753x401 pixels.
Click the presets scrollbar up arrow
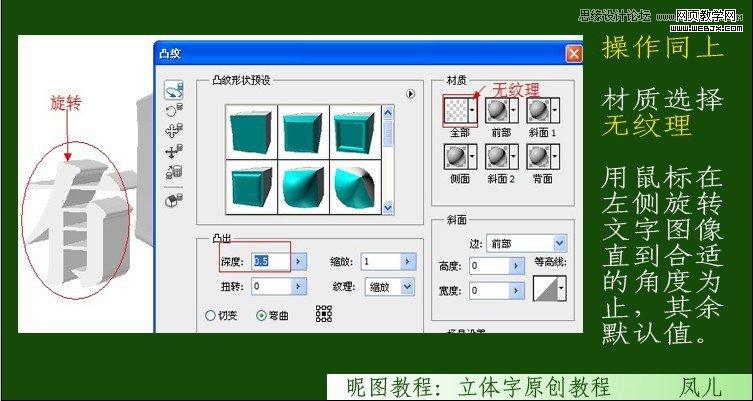pos(388,113)
